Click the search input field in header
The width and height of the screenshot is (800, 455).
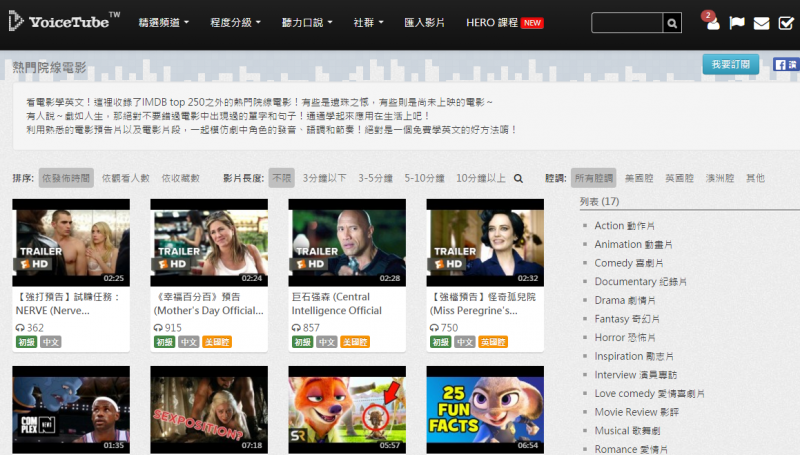pyautogui.click(x=627, y=23)
